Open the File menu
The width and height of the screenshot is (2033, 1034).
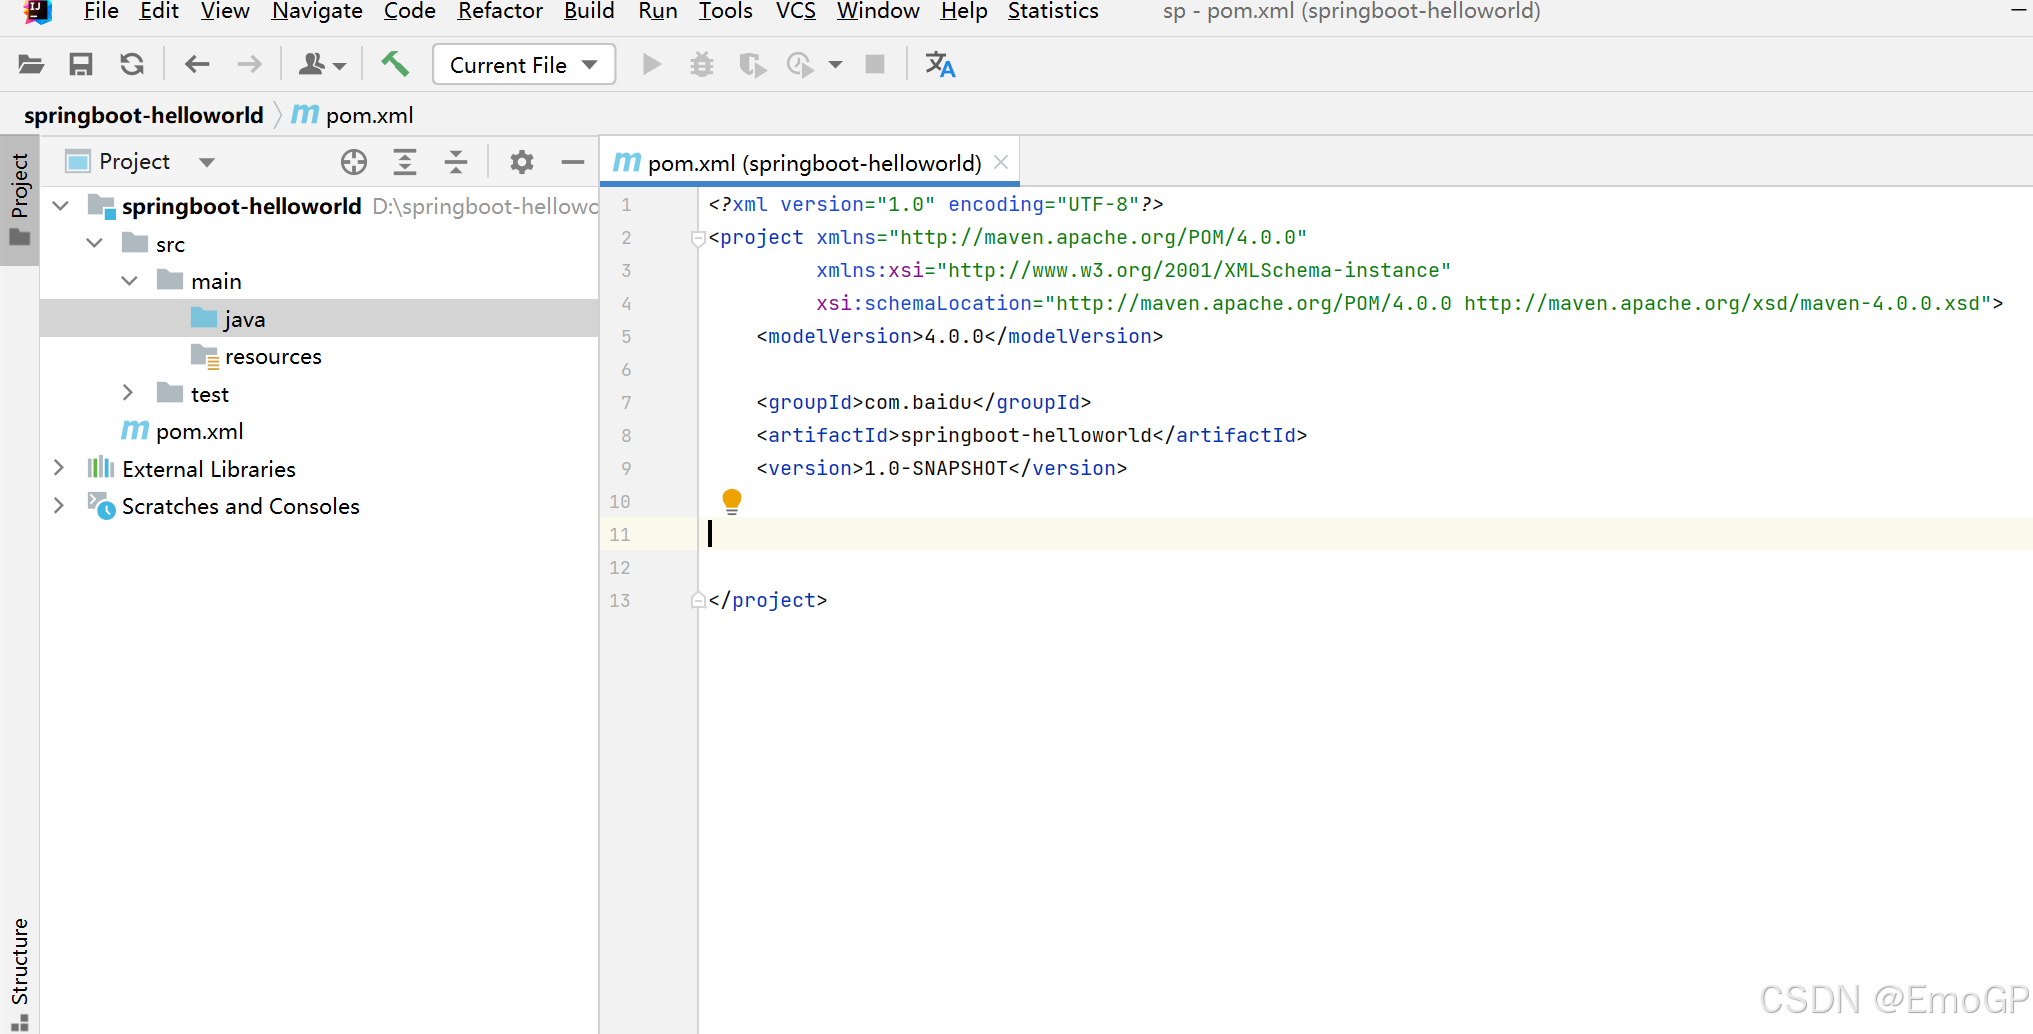click(101, 11)
